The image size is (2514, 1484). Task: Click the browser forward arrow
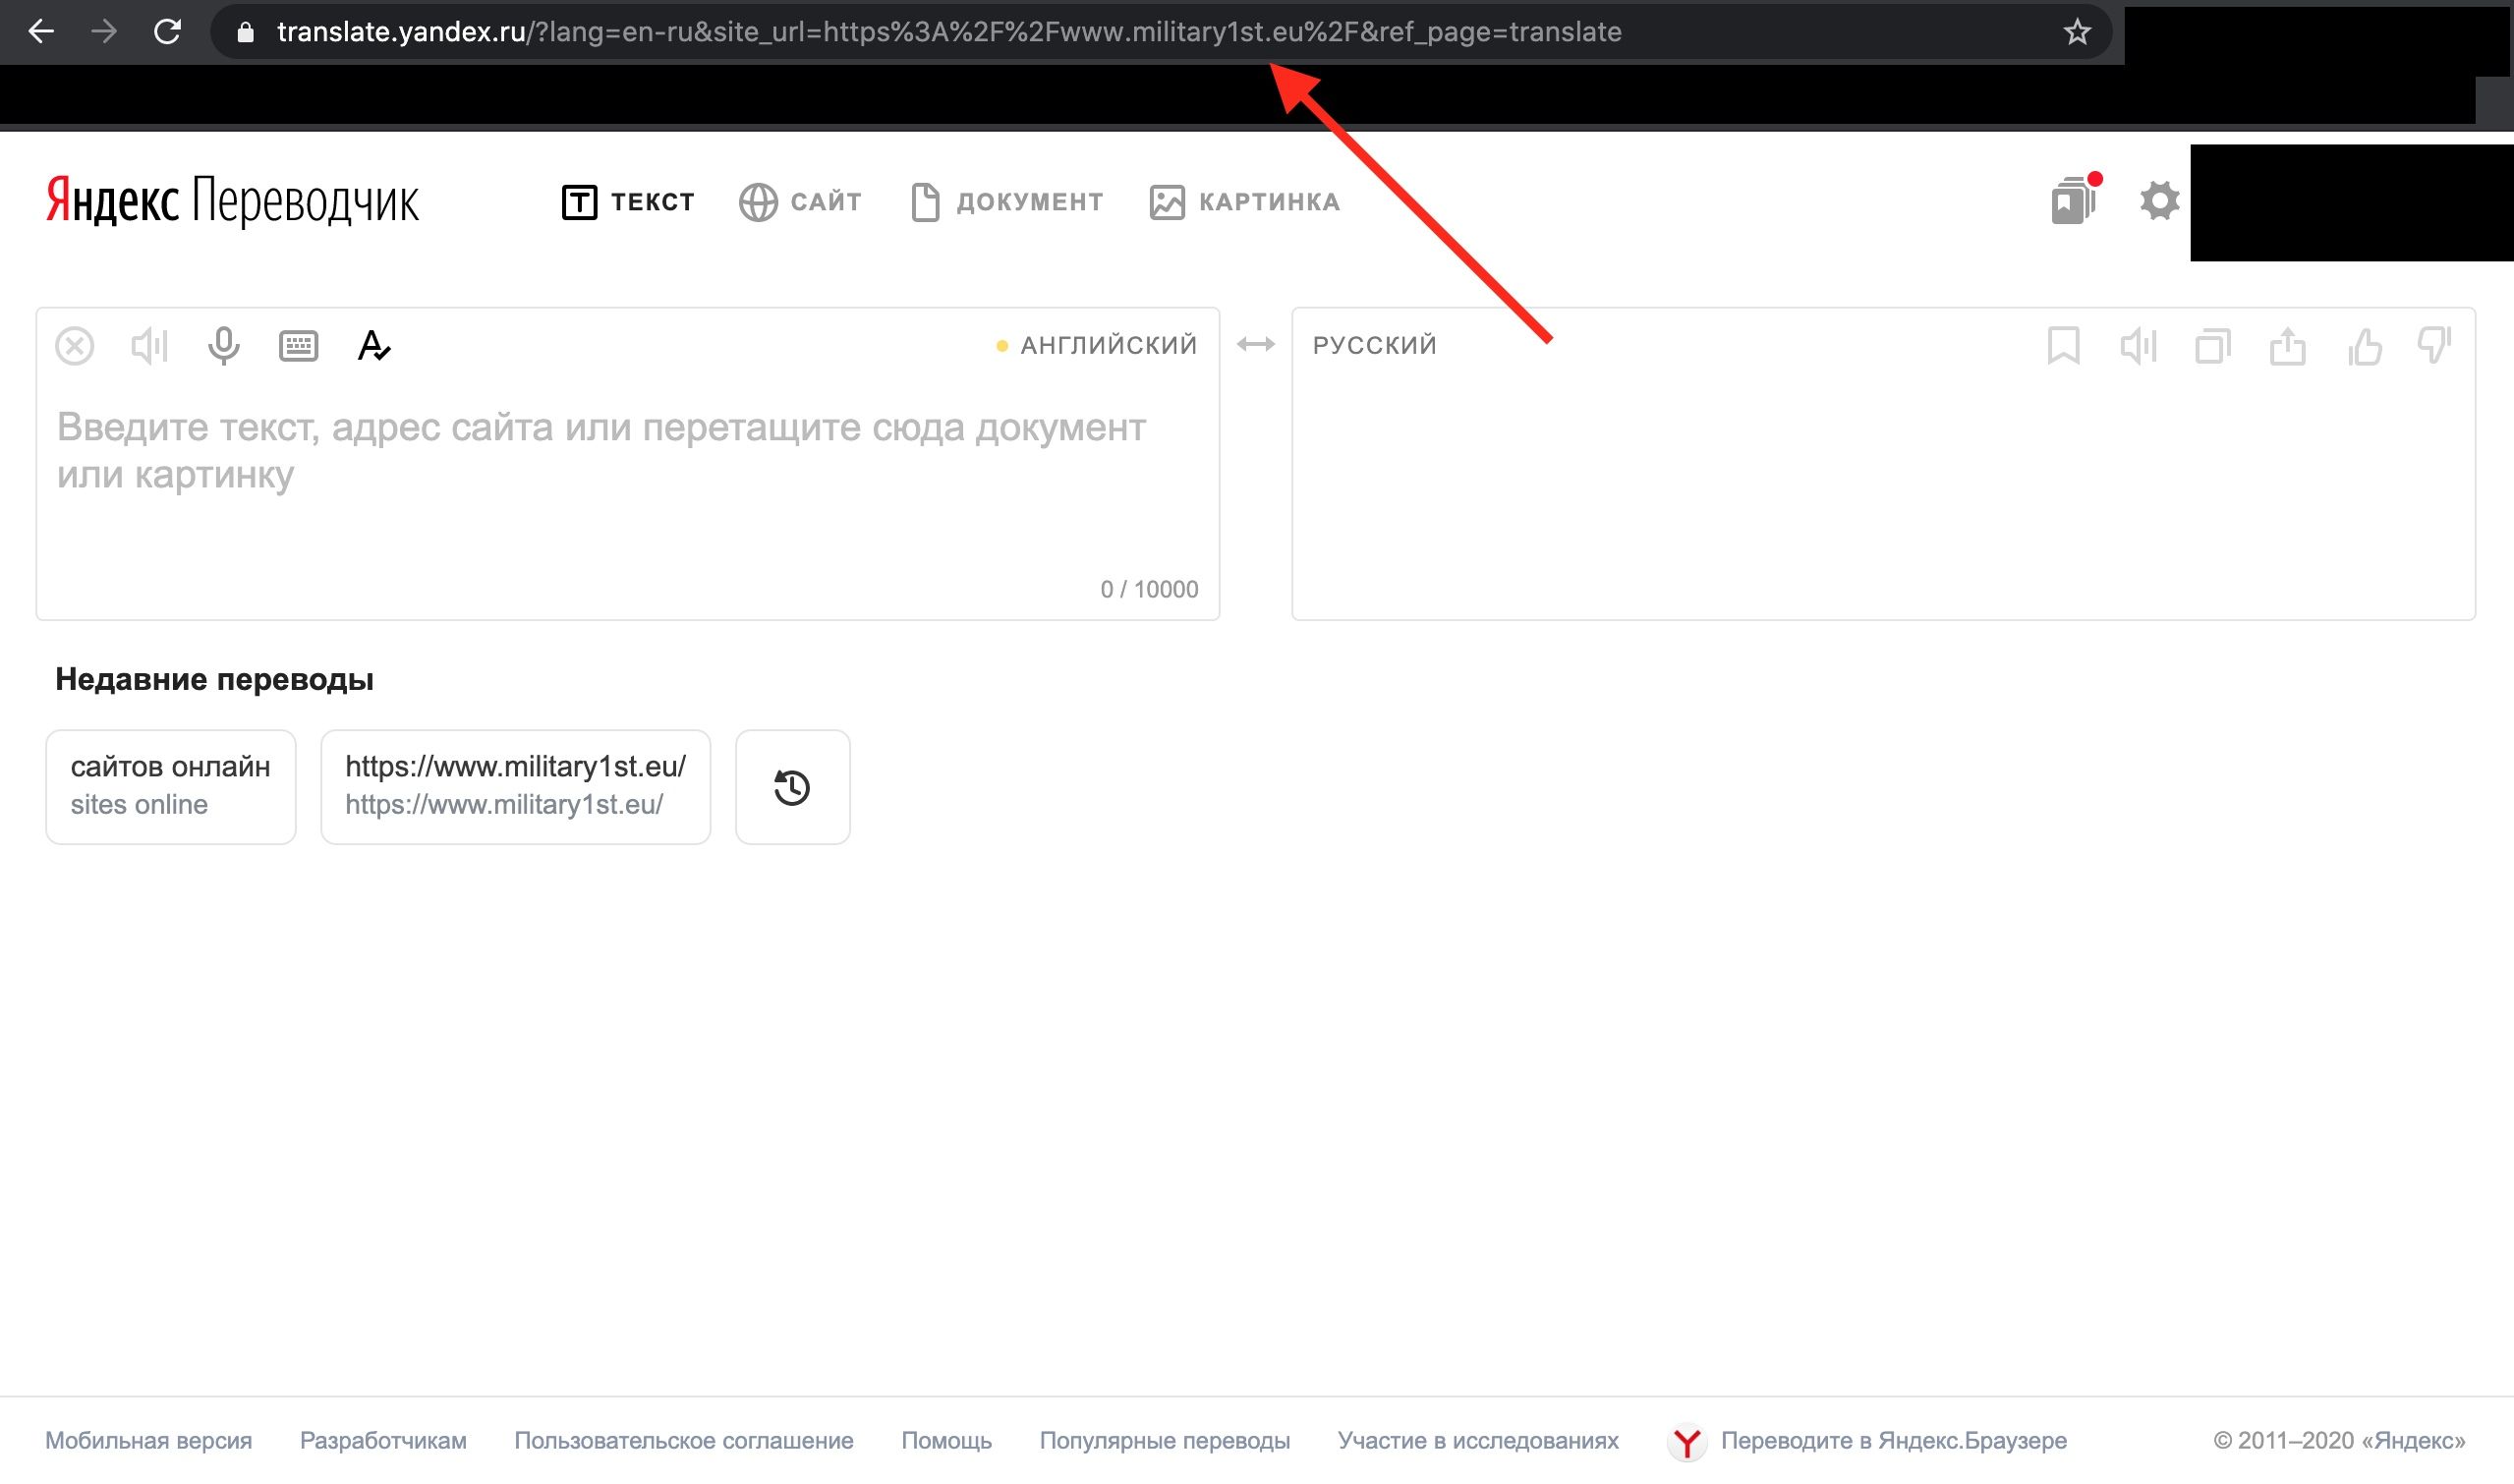(x=104, y=32)
